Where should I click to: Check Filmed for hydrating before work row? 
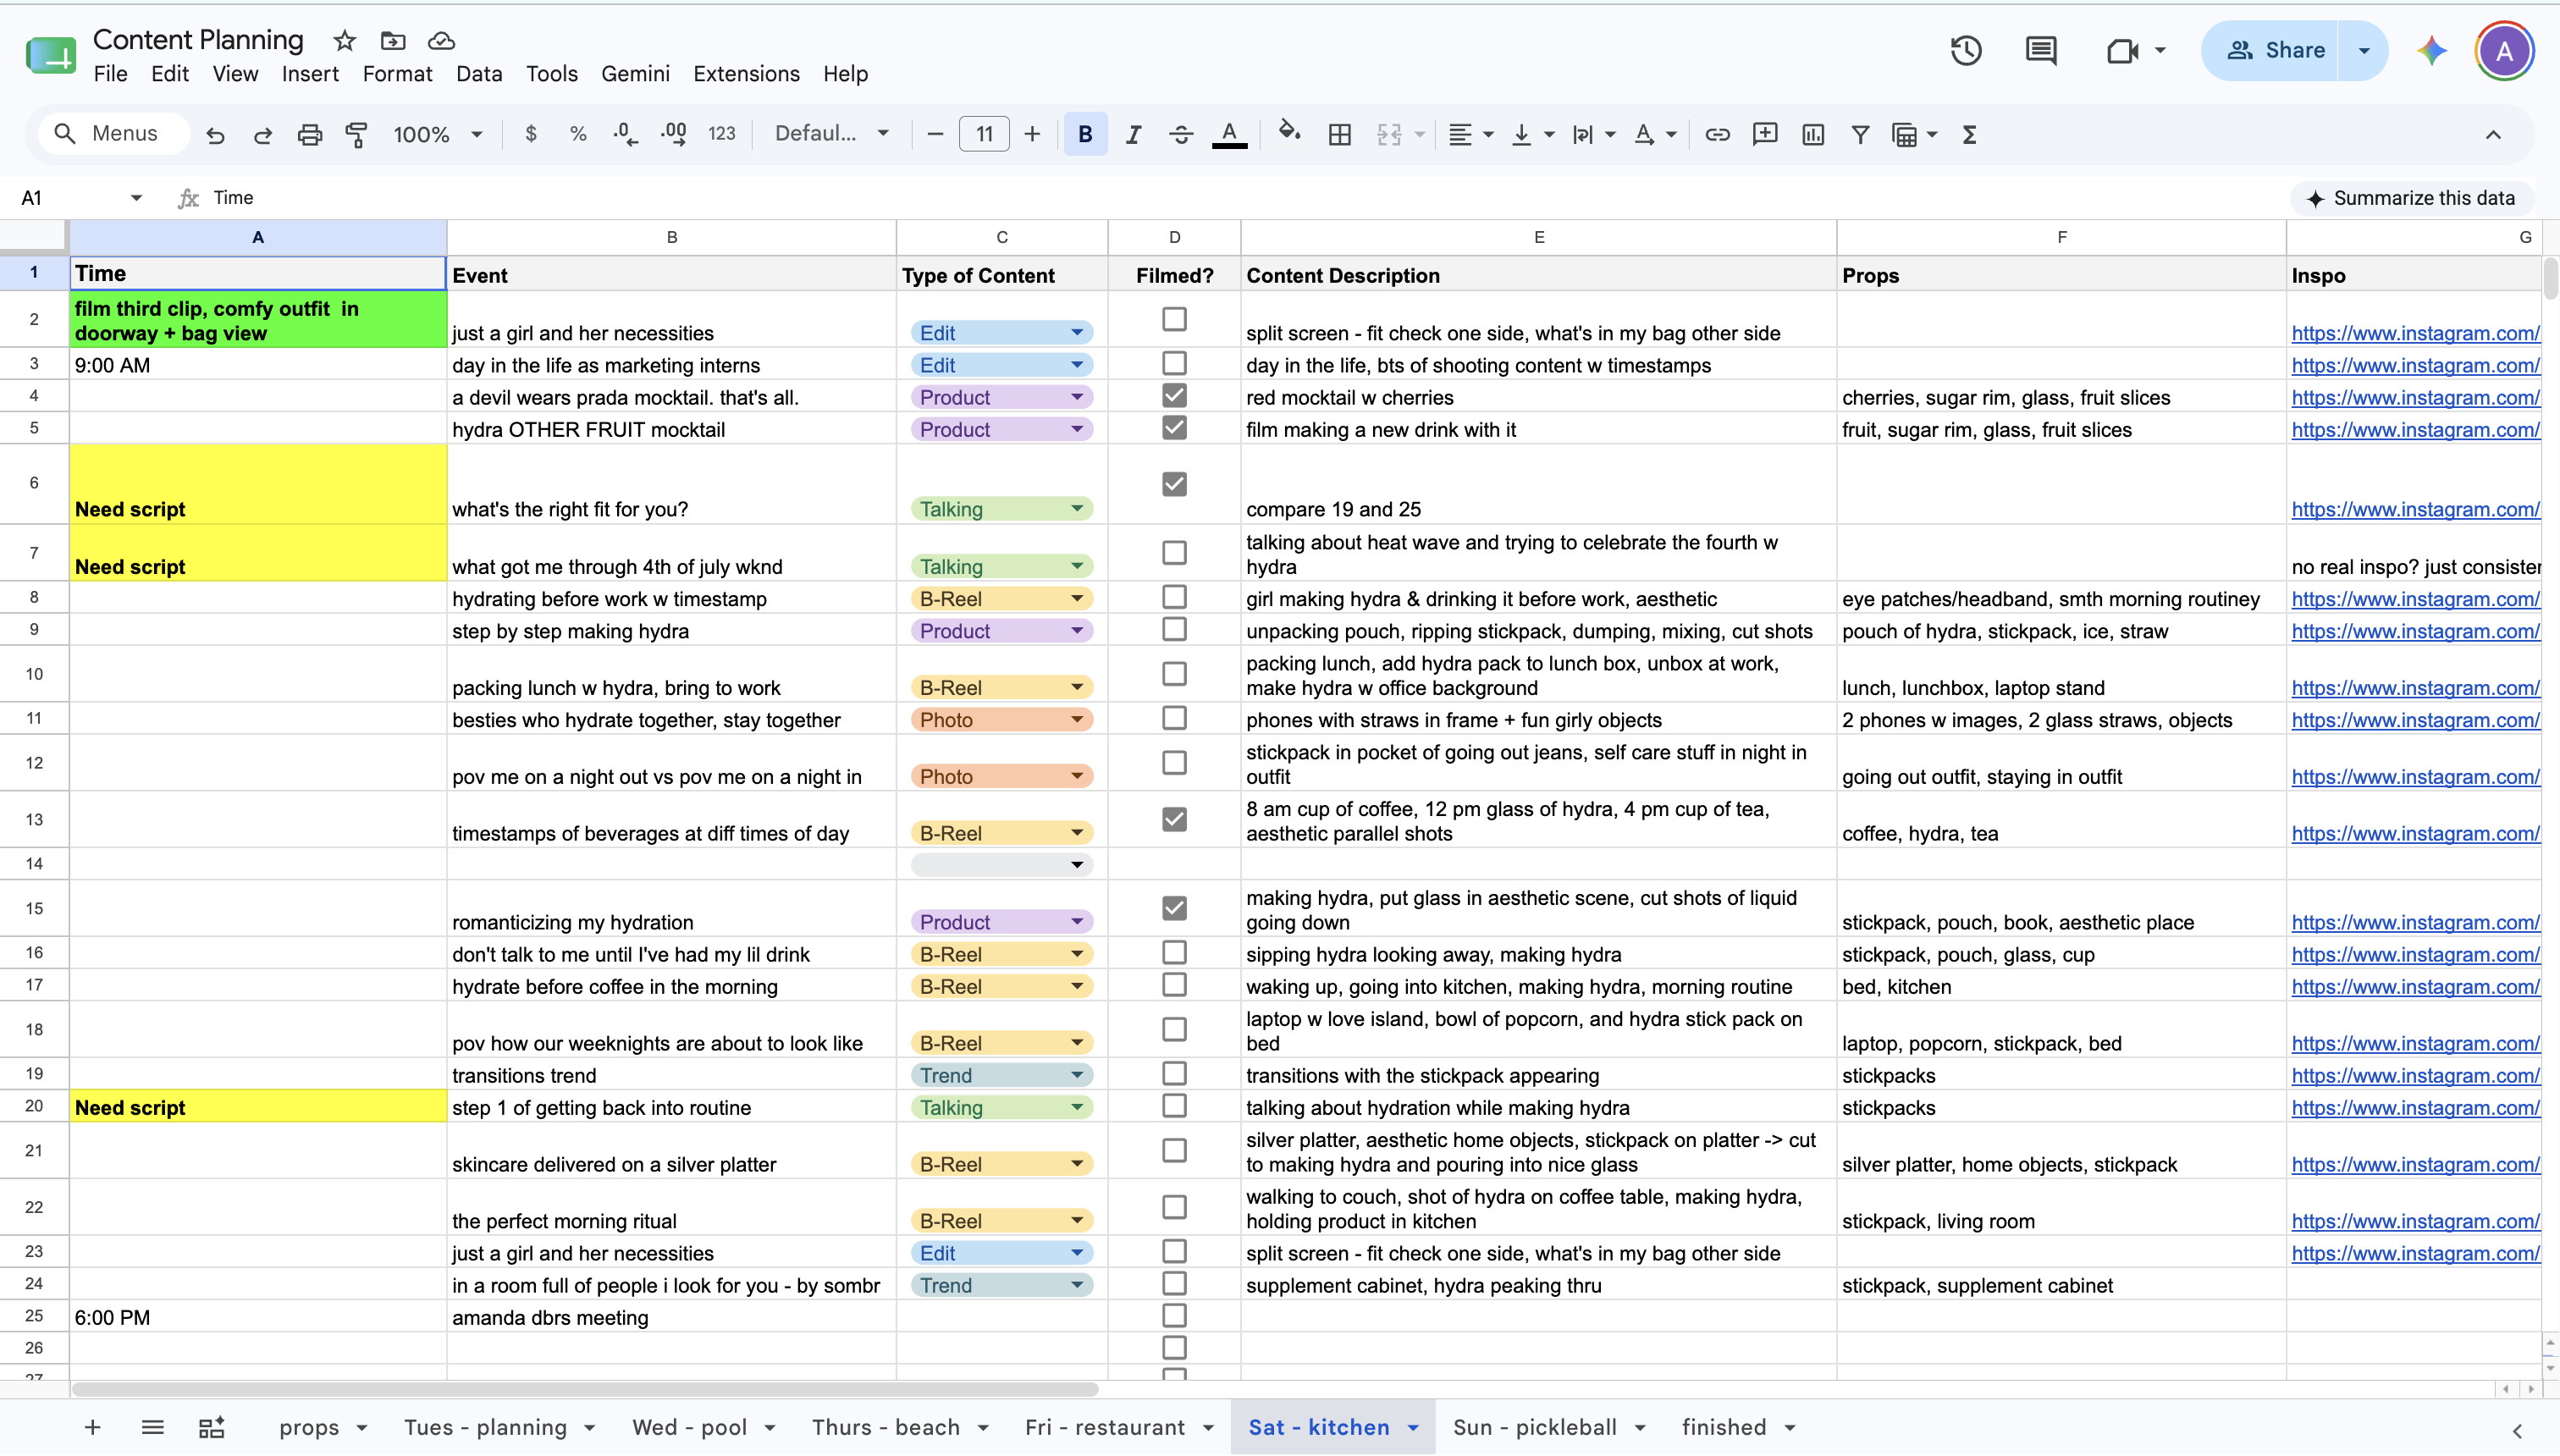[1174, 597]
